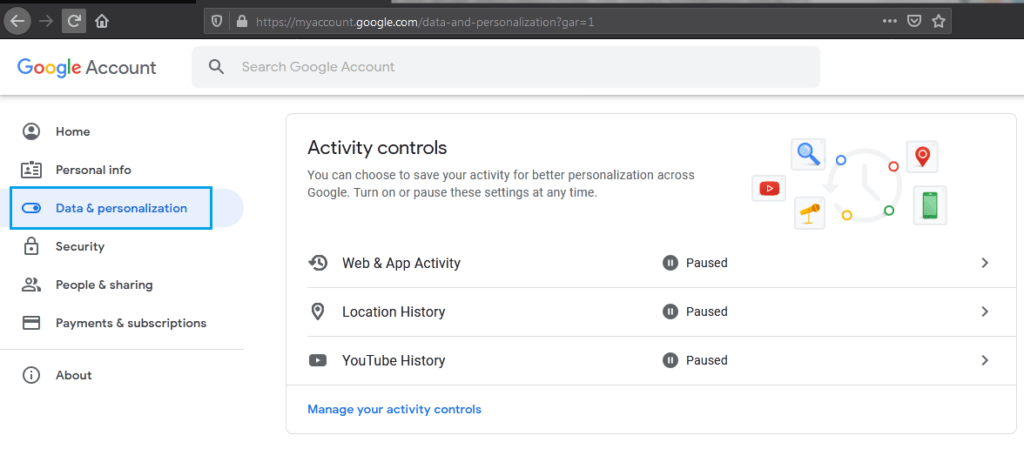Viewport: 1024px width, 449px height.
Task: Open the page actions ellipsis menu
Action: 890,20
